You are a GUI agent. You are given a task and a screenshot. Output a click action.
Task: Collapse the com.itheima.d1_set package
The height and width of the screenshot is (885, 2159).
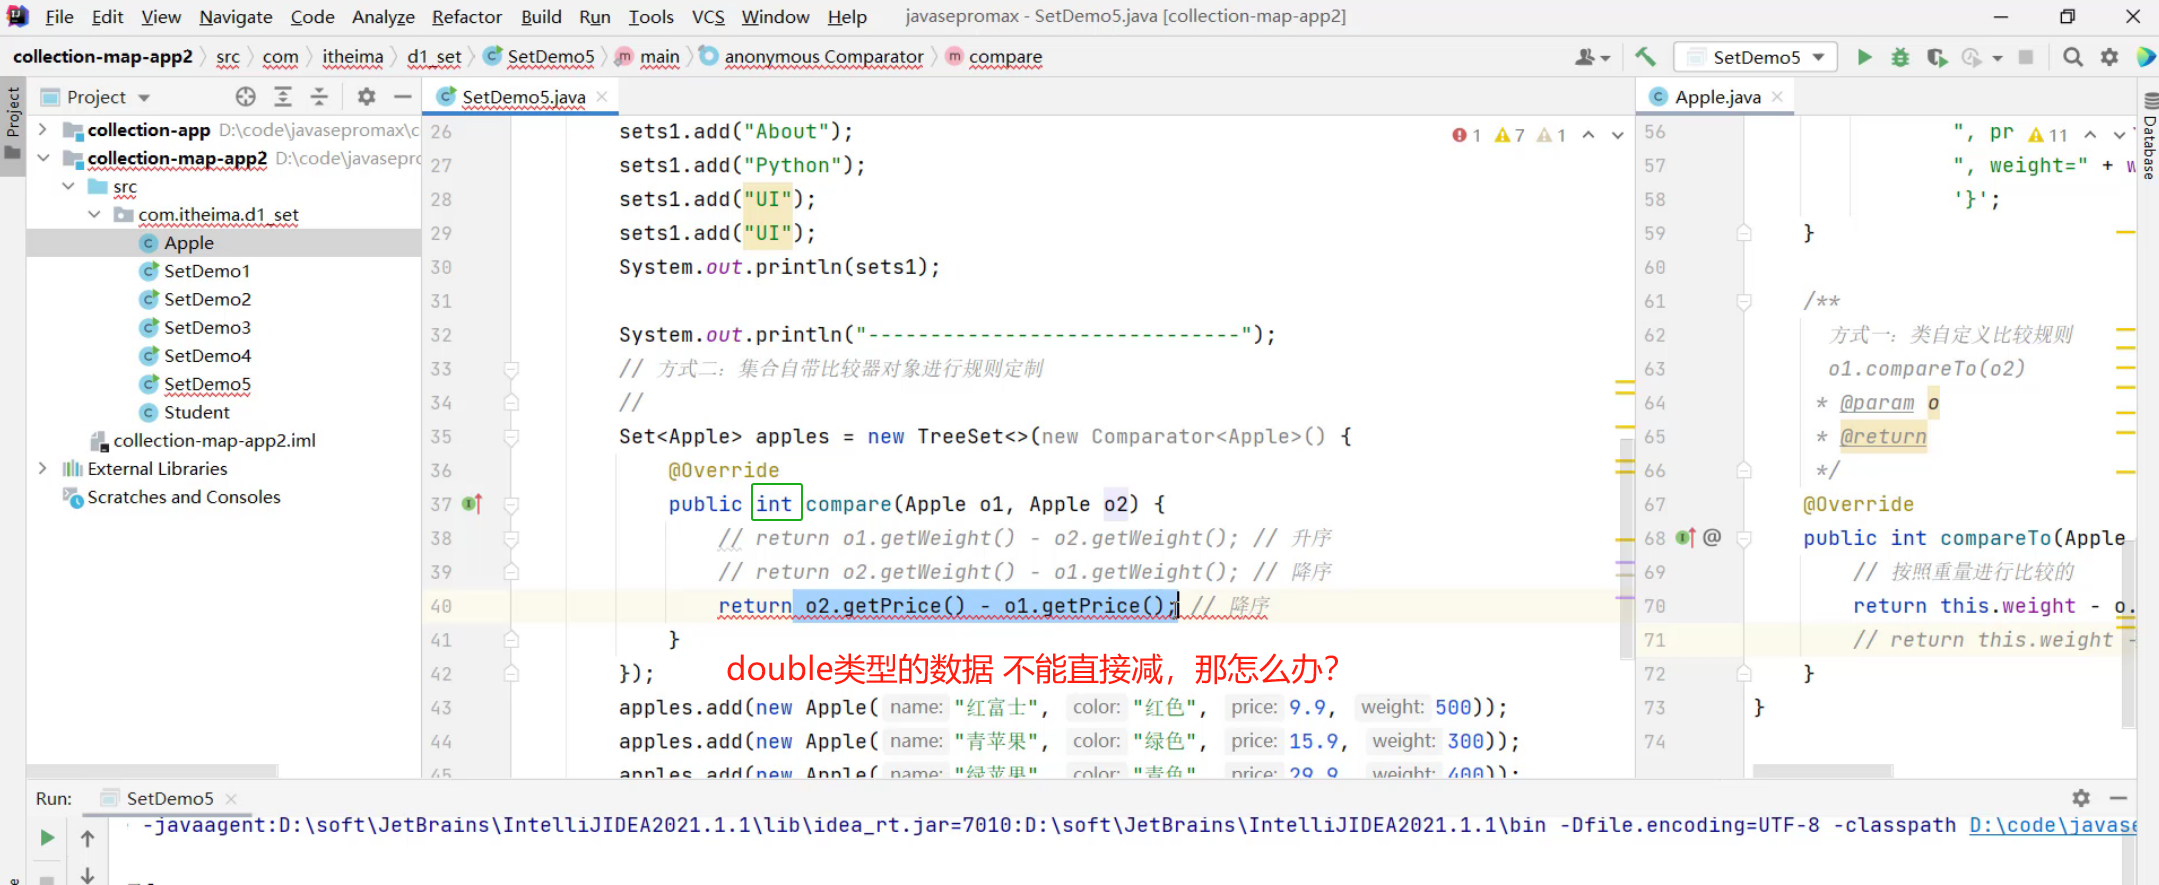click(94, 214)
